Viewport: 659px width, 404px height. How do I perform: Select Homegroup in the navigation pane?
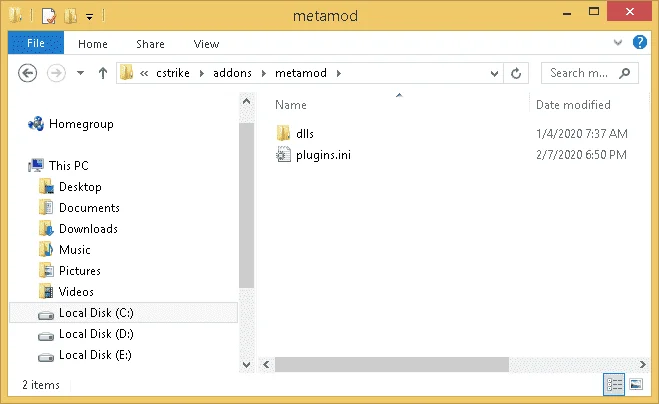click(x=81, y=124)
